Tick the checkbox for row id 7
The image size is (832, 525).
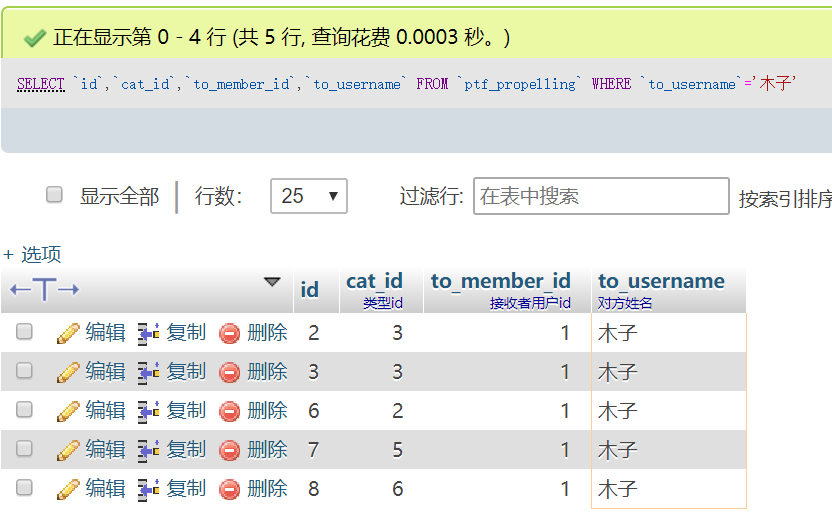pyautogui.click(x=24, y=449)
